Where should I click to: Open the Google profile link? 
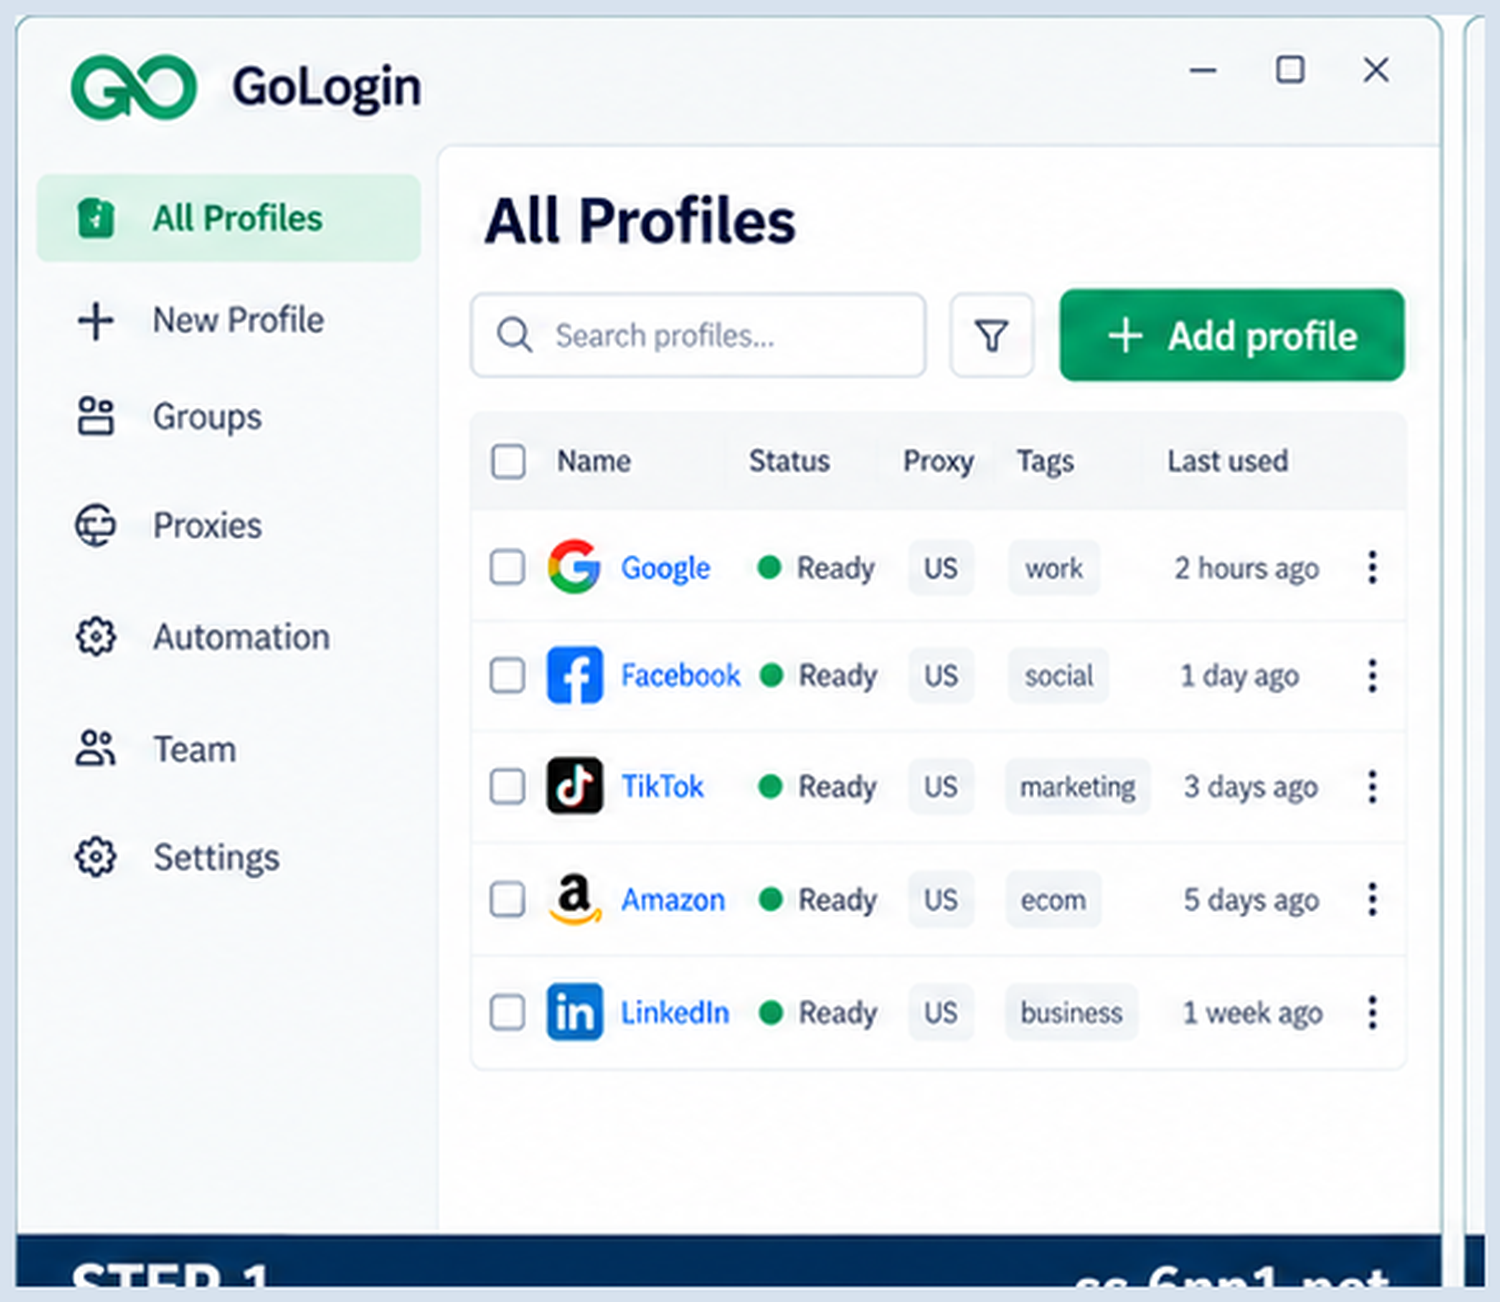pos(666,568)
